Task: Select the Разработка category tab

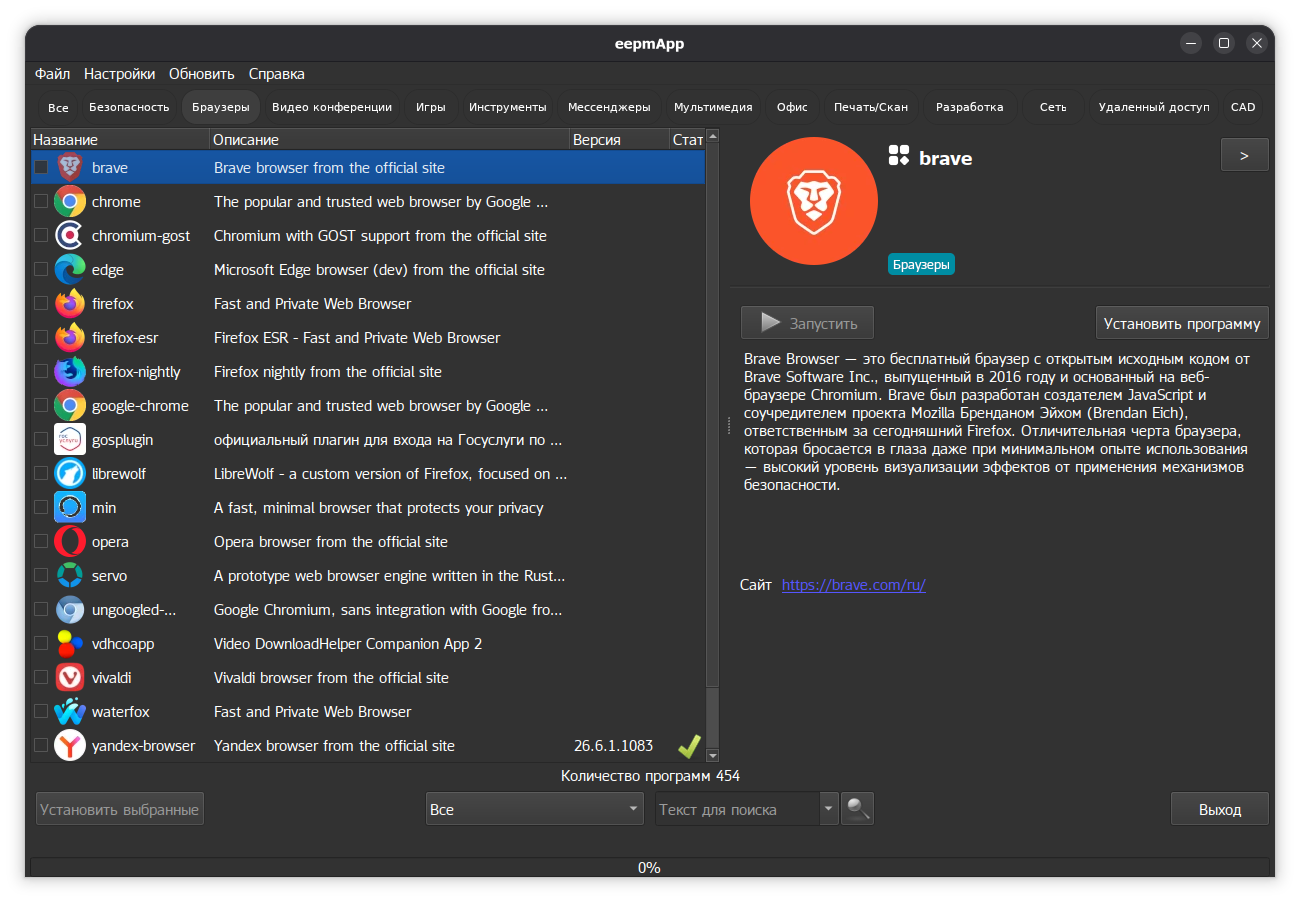Action: point(970,107)
